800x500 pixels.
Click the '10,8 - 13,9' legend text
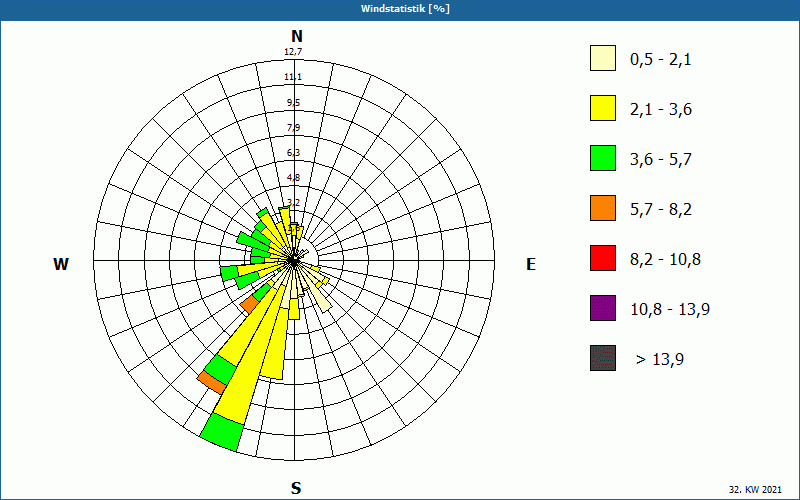[x=670, y=310]
